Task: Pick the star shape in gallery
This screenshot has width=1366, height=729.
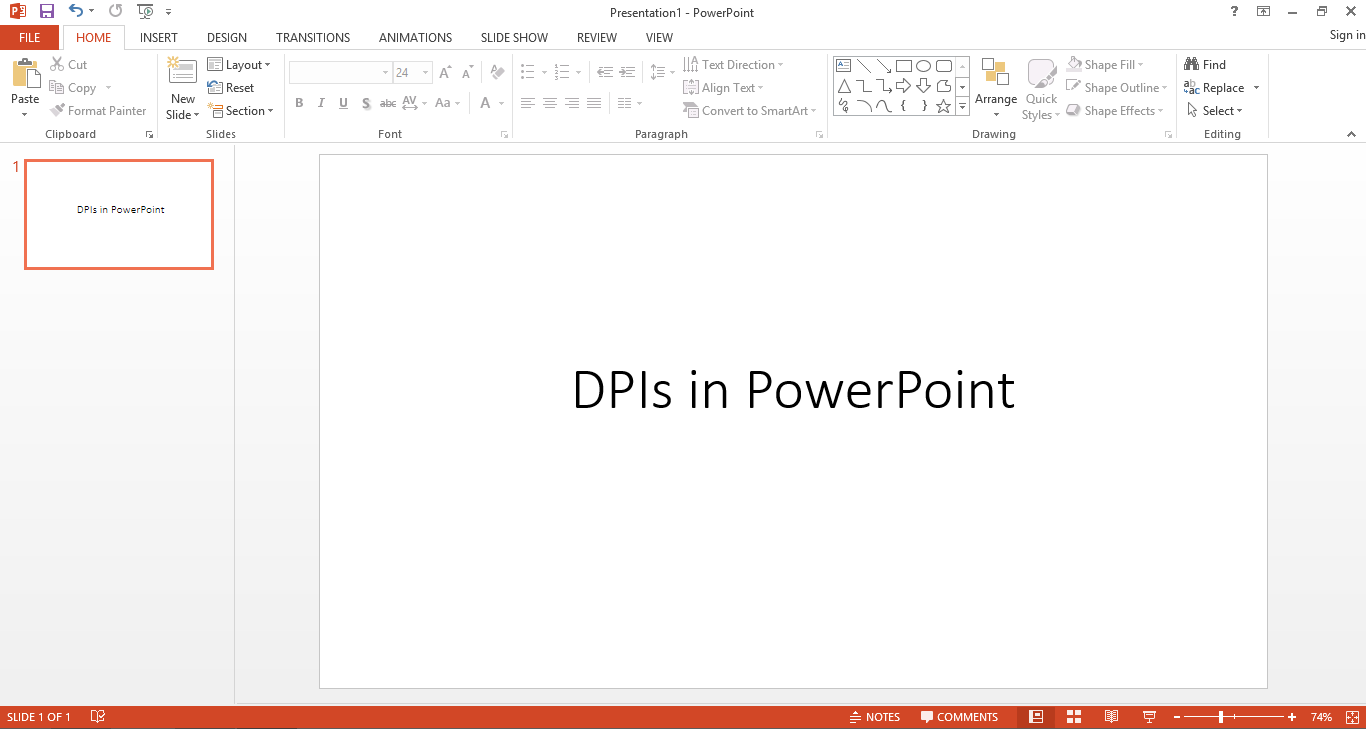Action: pyautogui.click(x=943, y=105)
